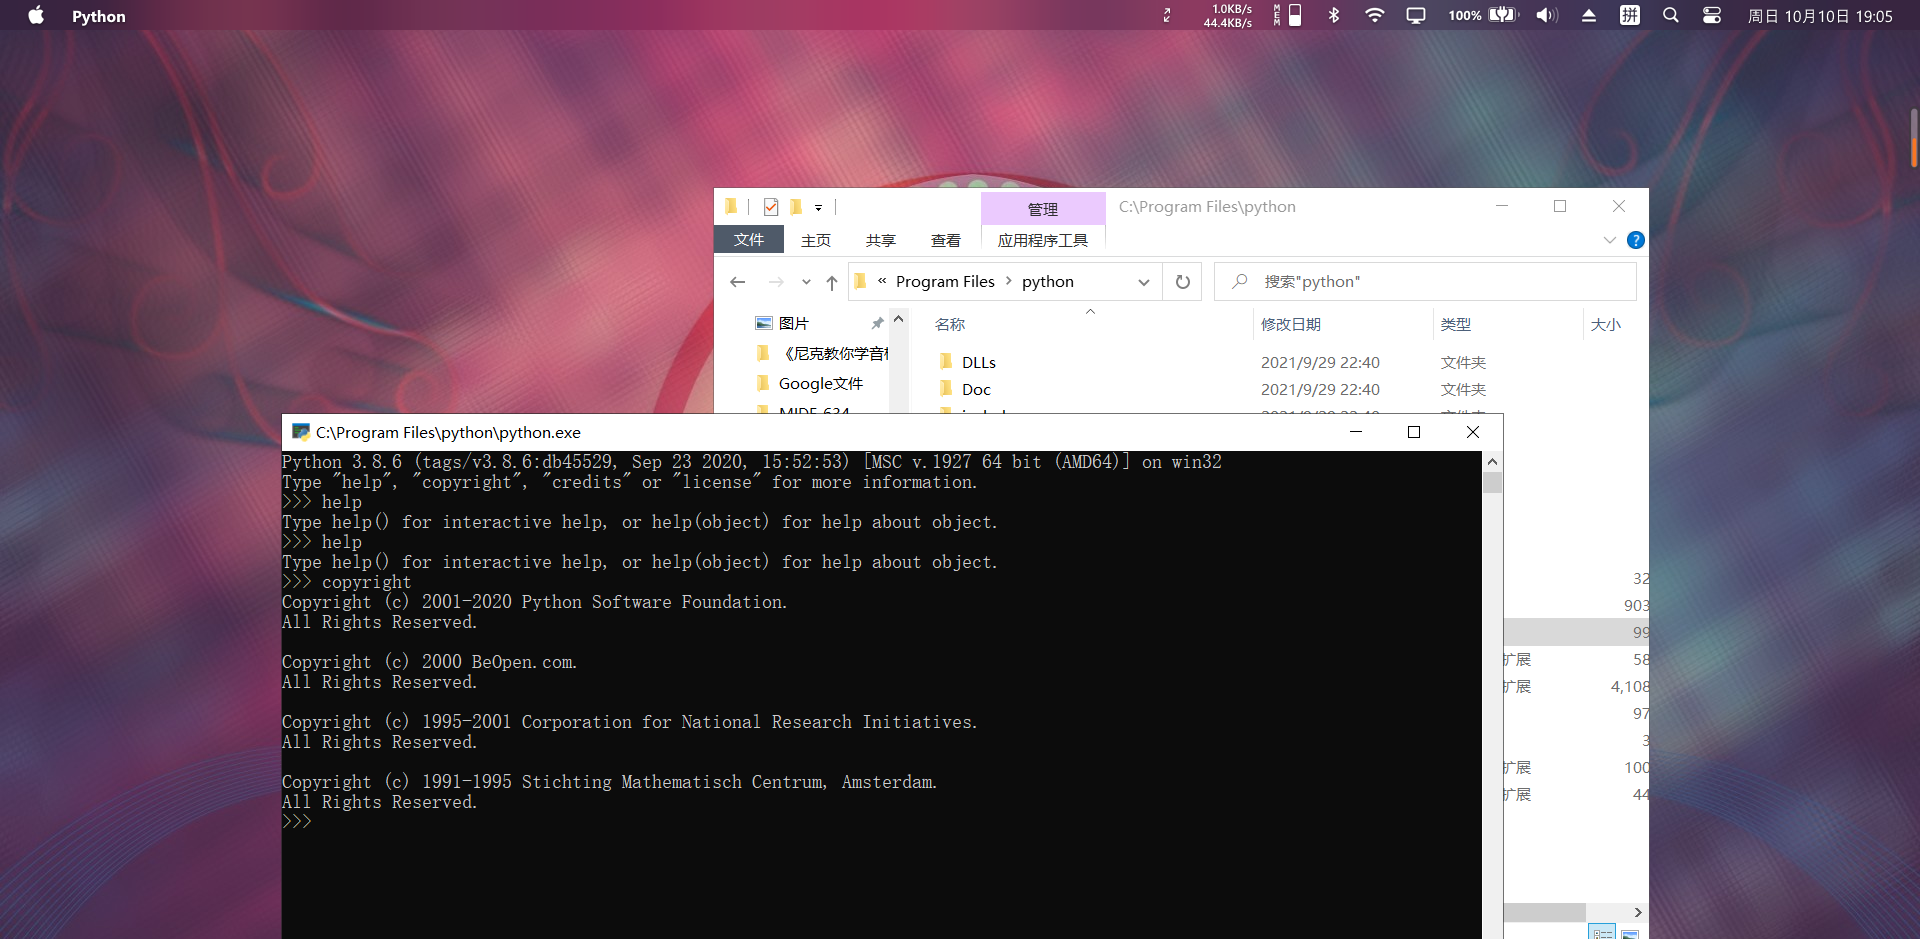
Task: Open the battery status menu
Action: tap(1484, 15)
